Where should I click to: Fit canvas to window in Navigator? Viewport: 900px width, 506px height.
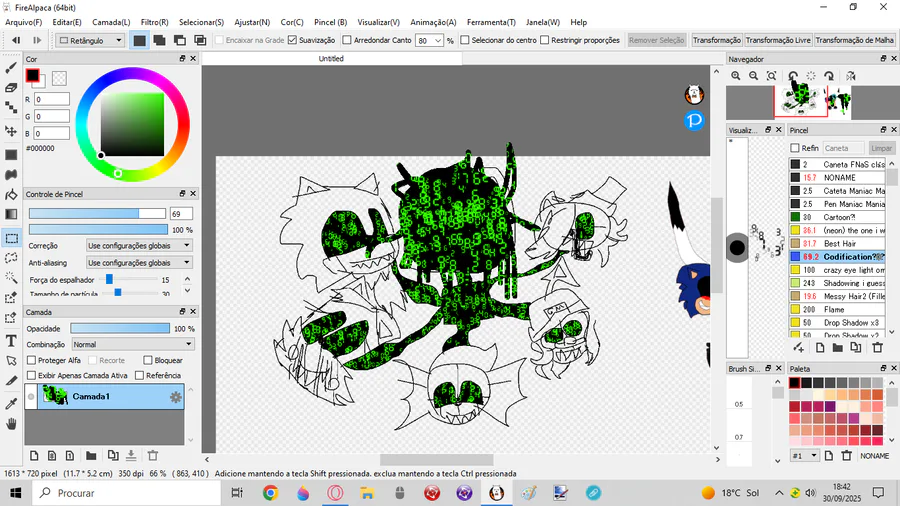click(771, 76)
